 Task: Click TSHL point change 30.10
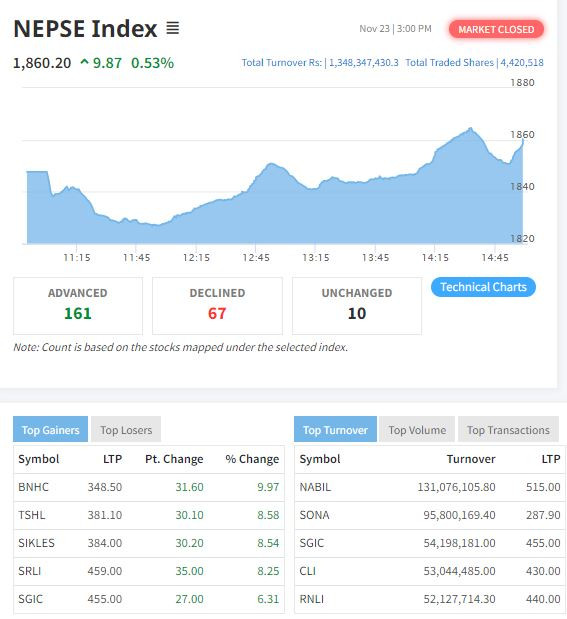click(x=190, y=515)
